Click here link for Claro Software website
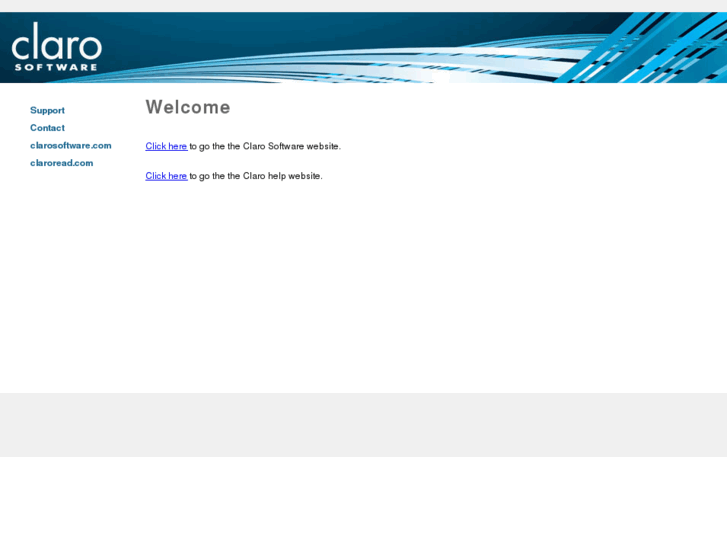 (166, 146)
